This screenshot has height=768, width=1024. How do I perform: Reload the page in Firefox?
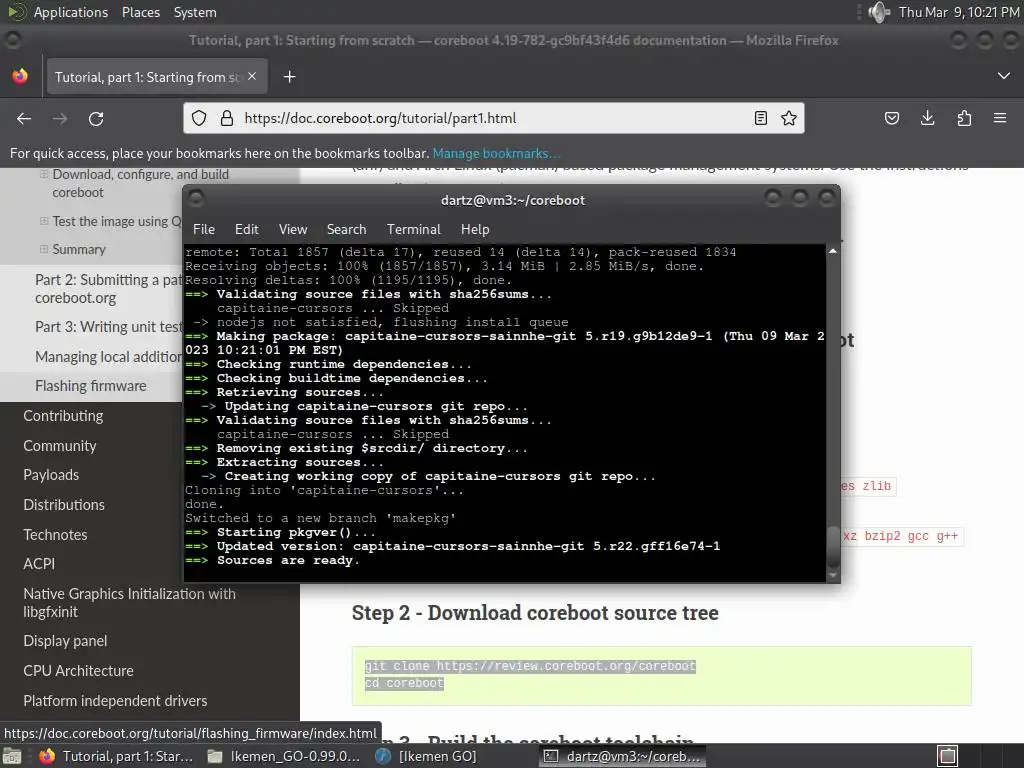point(96,118)
